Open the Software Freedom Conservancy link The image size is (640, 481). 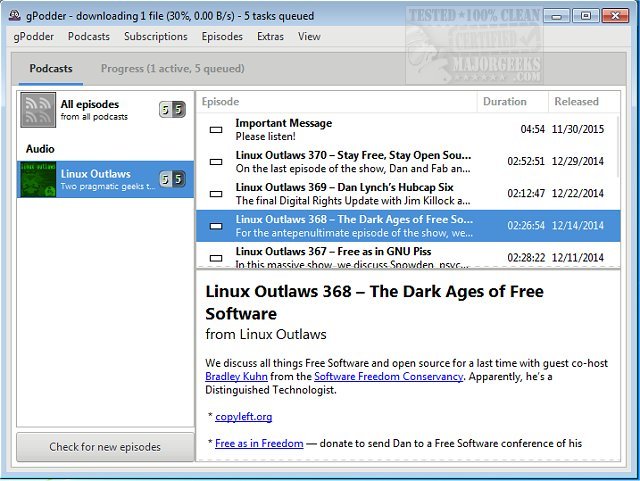click(389, 376)
